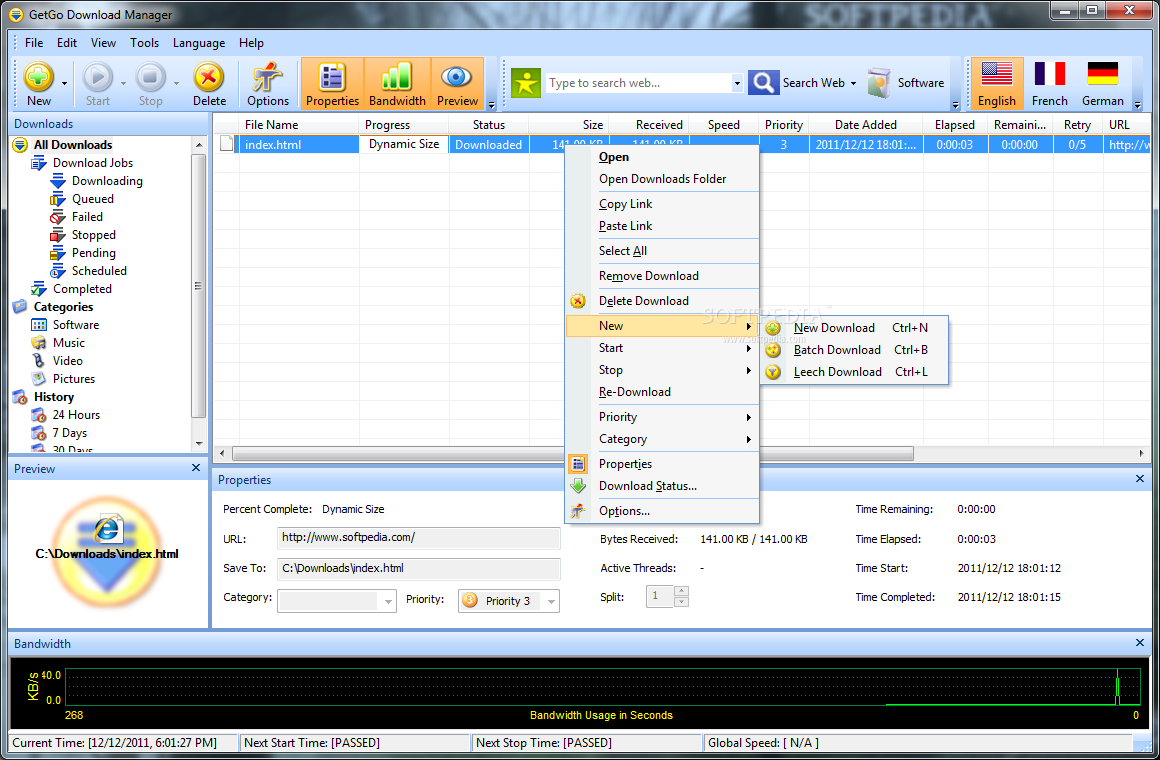Open the Tools menu
1160x760 pixels.
[144, 43]
